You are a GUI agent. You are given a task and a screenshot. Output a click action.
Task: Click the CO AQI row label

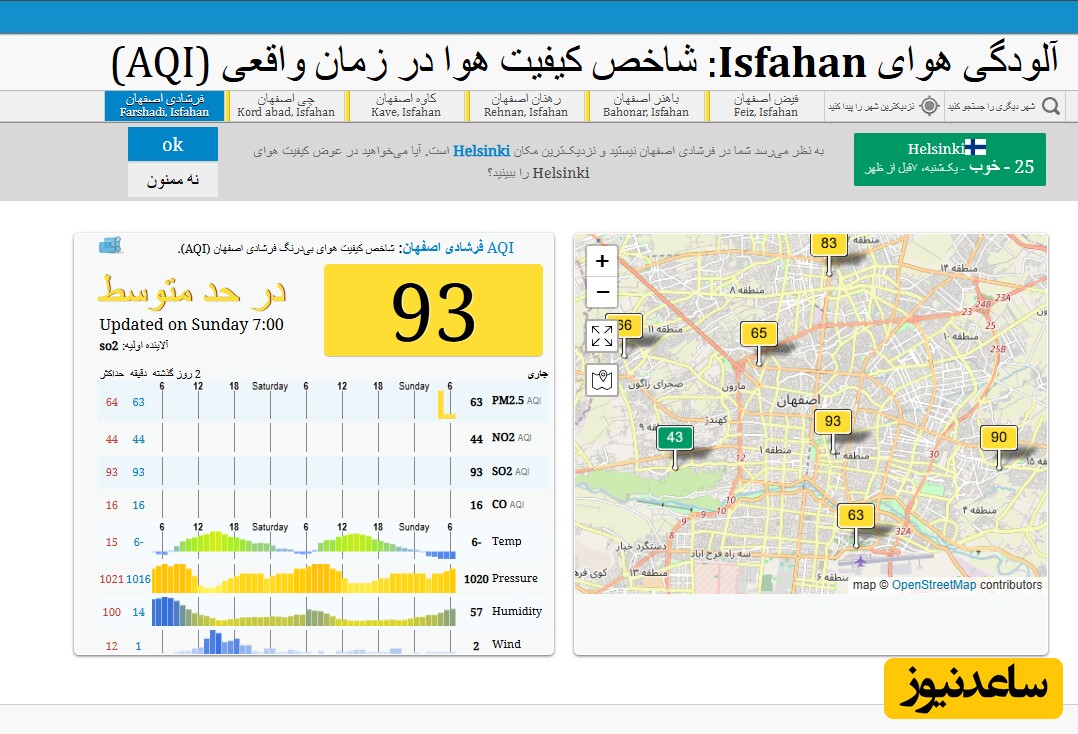[507, 504]
